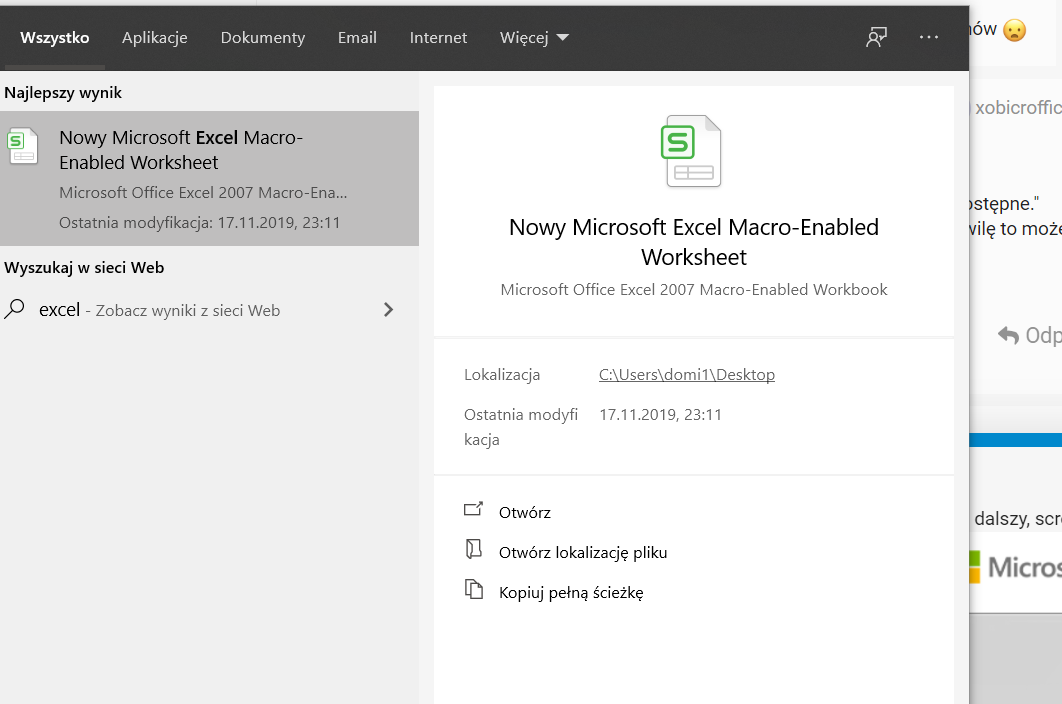Screen dimensions: 1062x704
Task: Click Otwórz lokalizację pliku action
Action: coord(582,552)
